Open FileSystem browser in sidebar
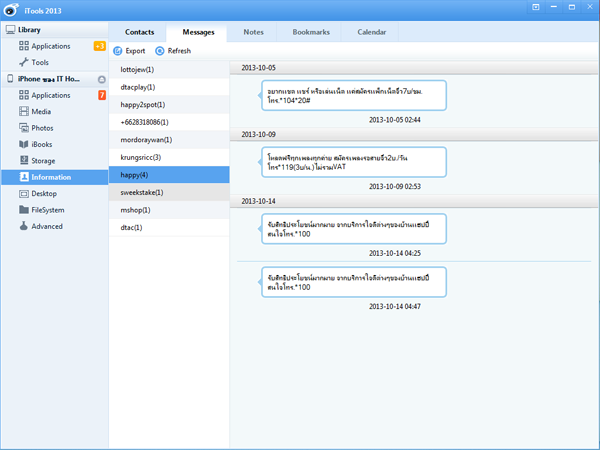Screen dimensions: 600x450 [x=48, y=210]
